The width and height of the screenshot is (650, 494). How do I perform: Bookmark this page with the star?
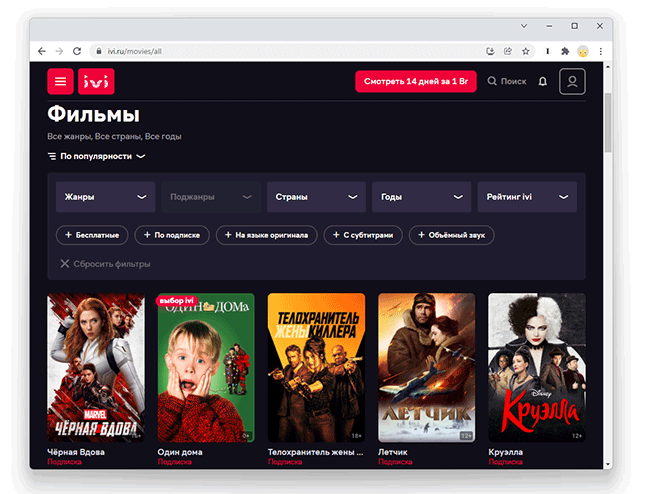tap(526, 51)
